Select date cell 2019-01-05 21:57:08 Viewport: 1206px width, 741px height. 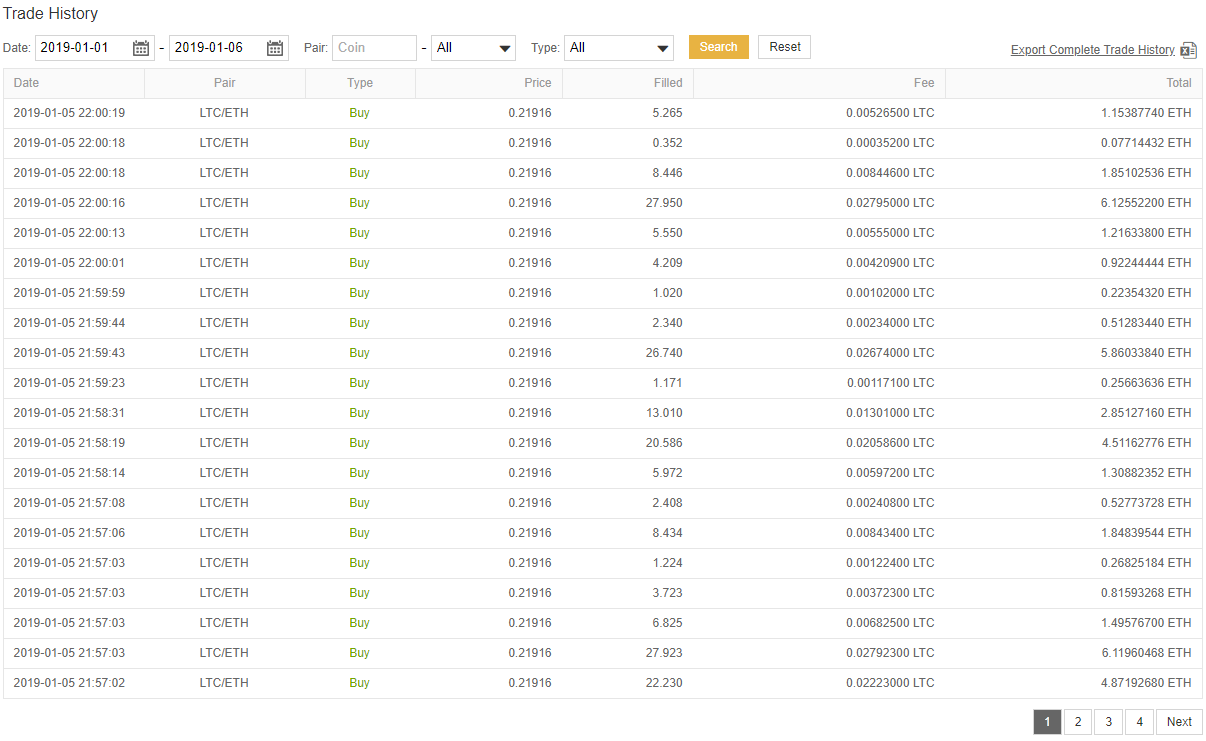69,503
